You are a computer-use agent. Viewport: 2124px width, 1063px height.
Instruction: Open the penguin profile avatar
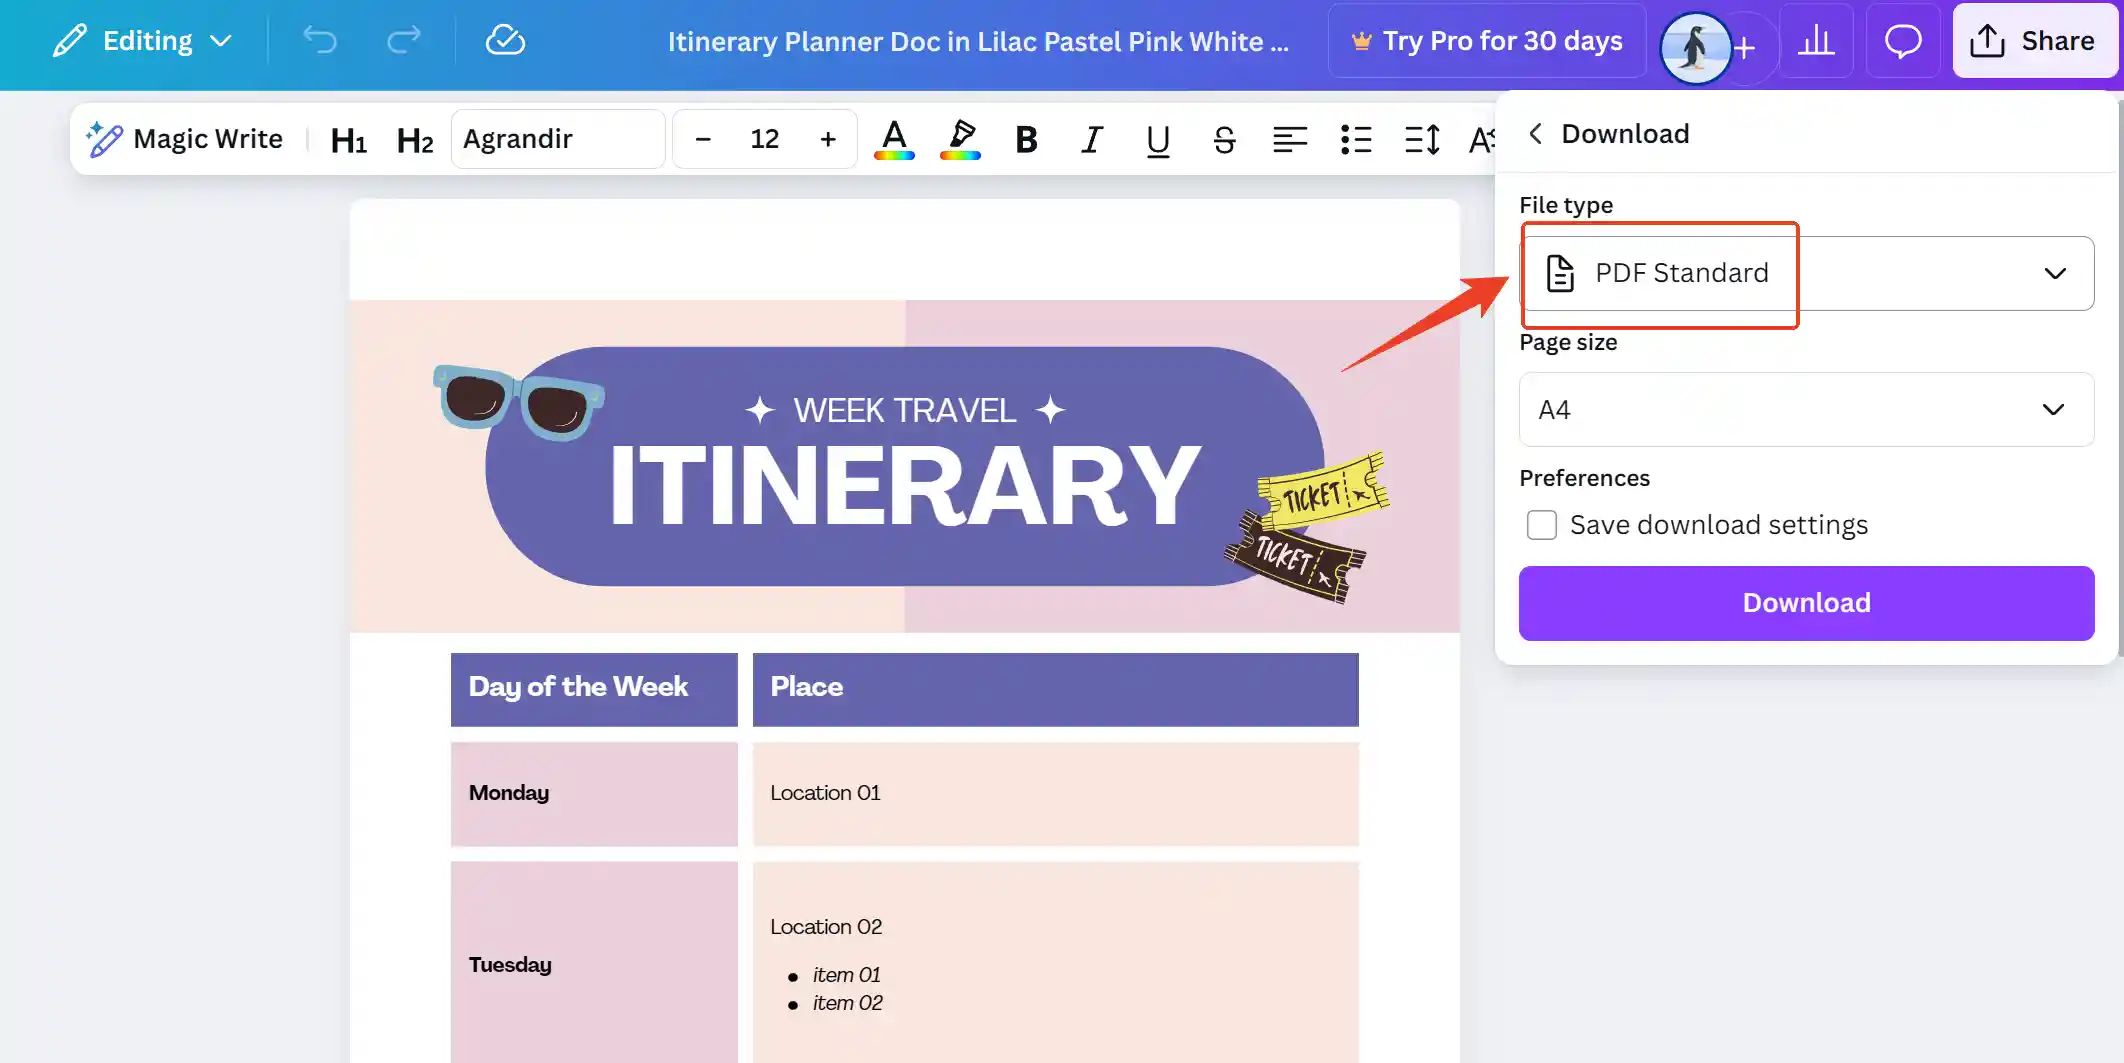pos(1695,46)
